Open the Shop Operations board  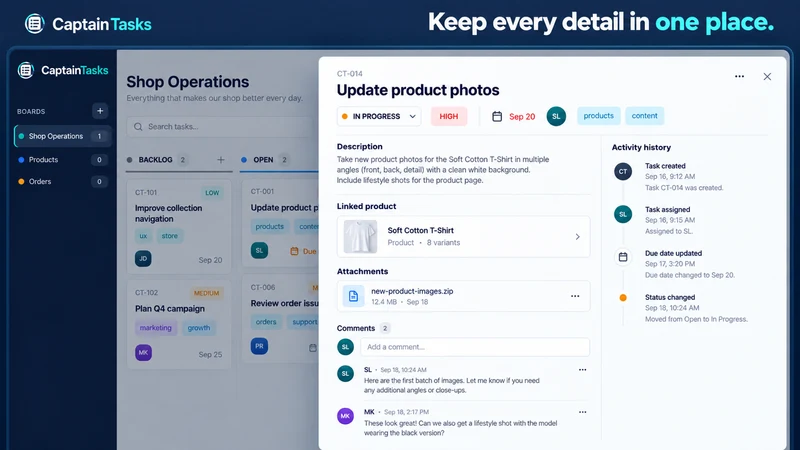pyautogui.click(x=62, y=136)
